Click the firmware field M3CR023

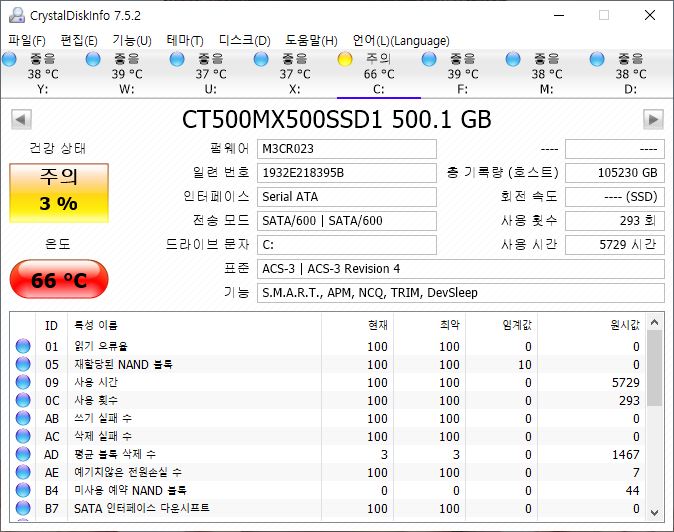click(347, 149)
